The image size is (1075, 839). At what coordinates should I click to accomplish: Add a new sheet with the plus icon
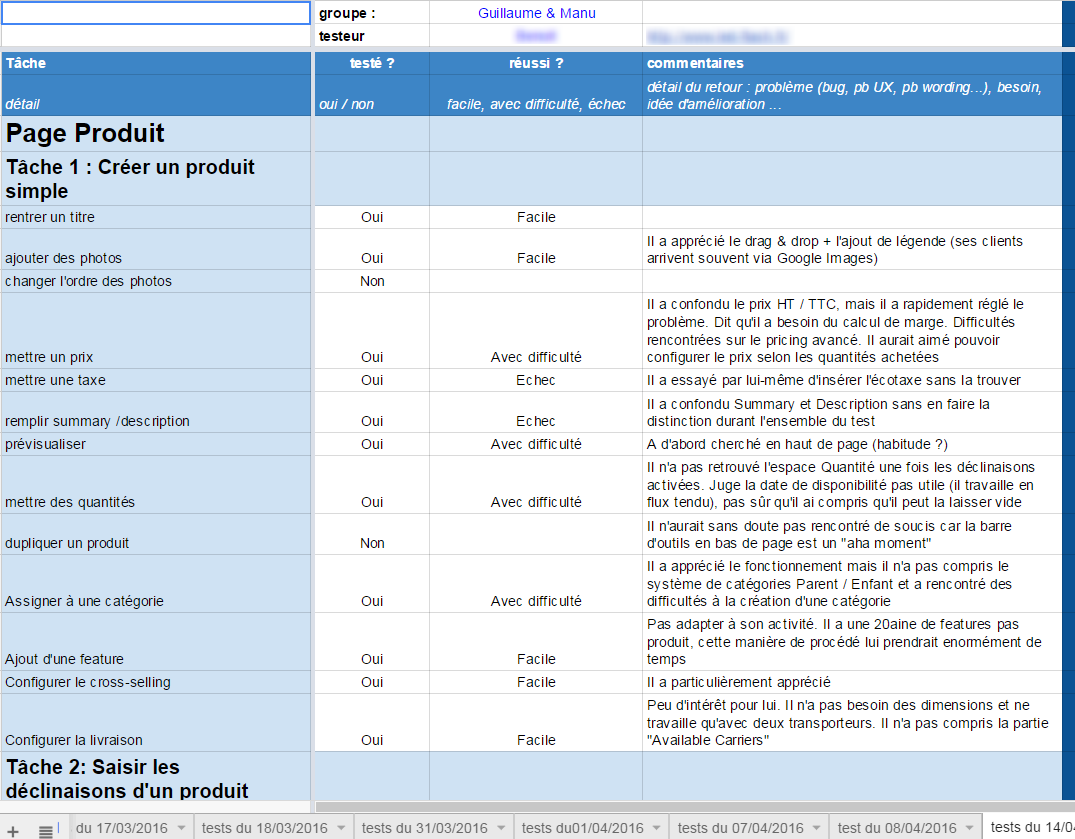pos(13,831)
